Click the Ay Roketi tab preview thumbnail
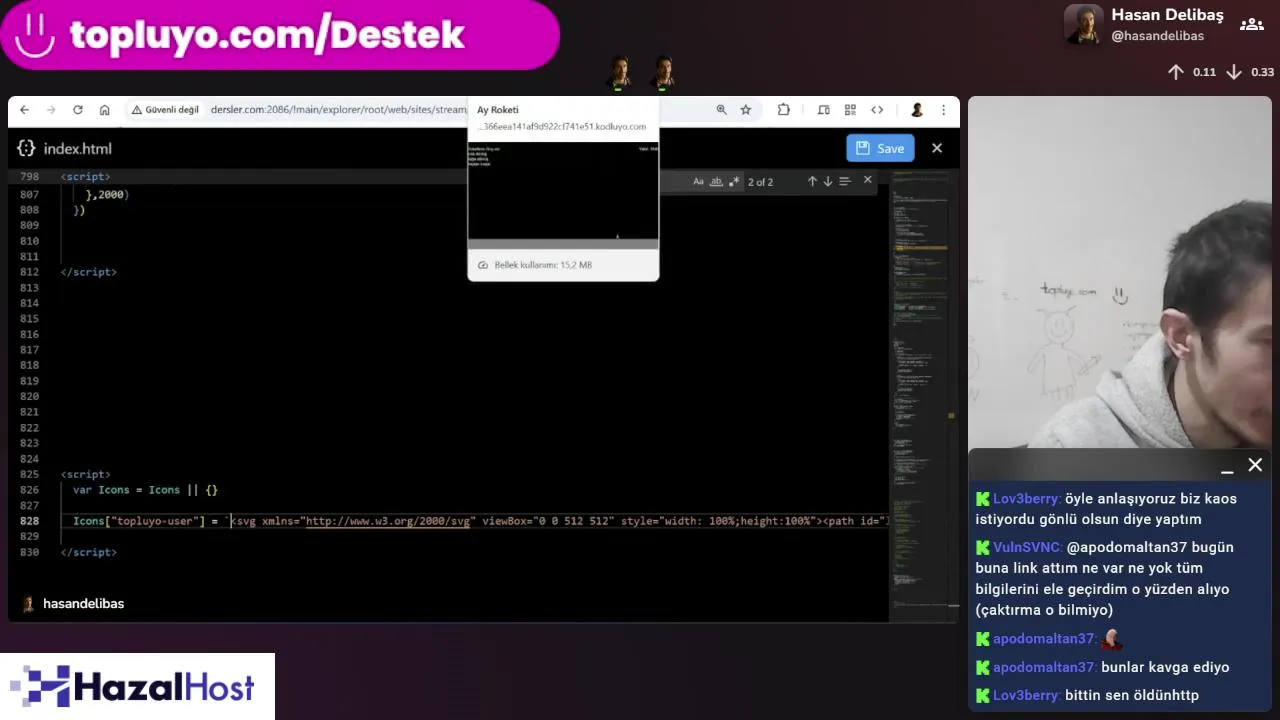Screen dimensions: 1280x720 [563, 193]
